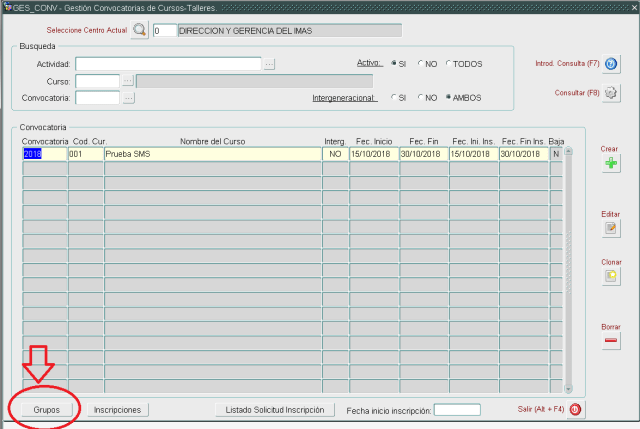This screenshot has width=640, height=429.
Task: Select the Activo TODOS radio button
Action: coord(448,64)
